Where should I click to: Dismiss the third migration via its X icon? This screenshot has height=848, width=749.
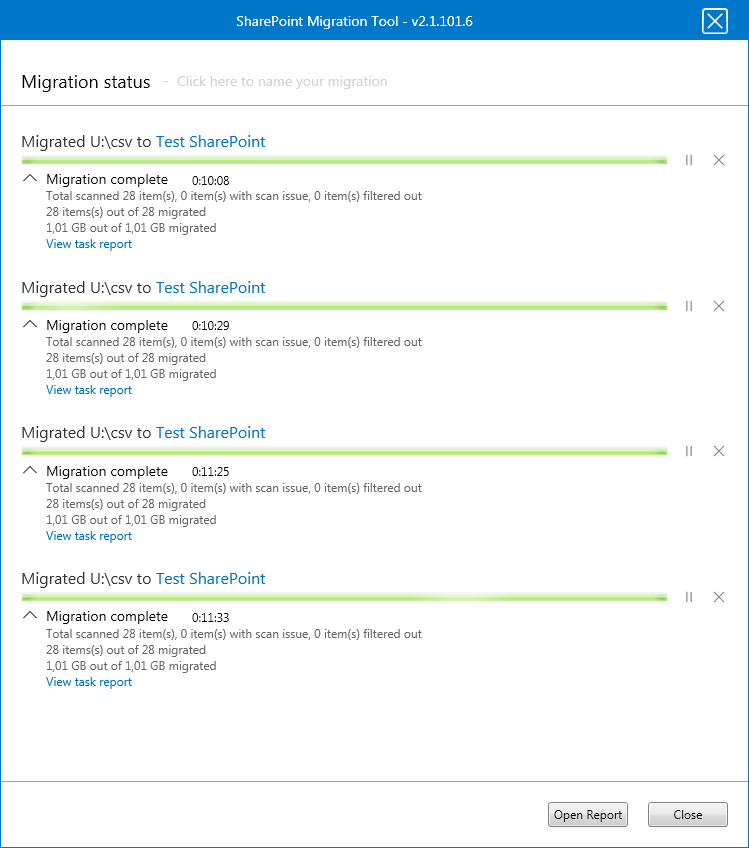click(719, 451)
